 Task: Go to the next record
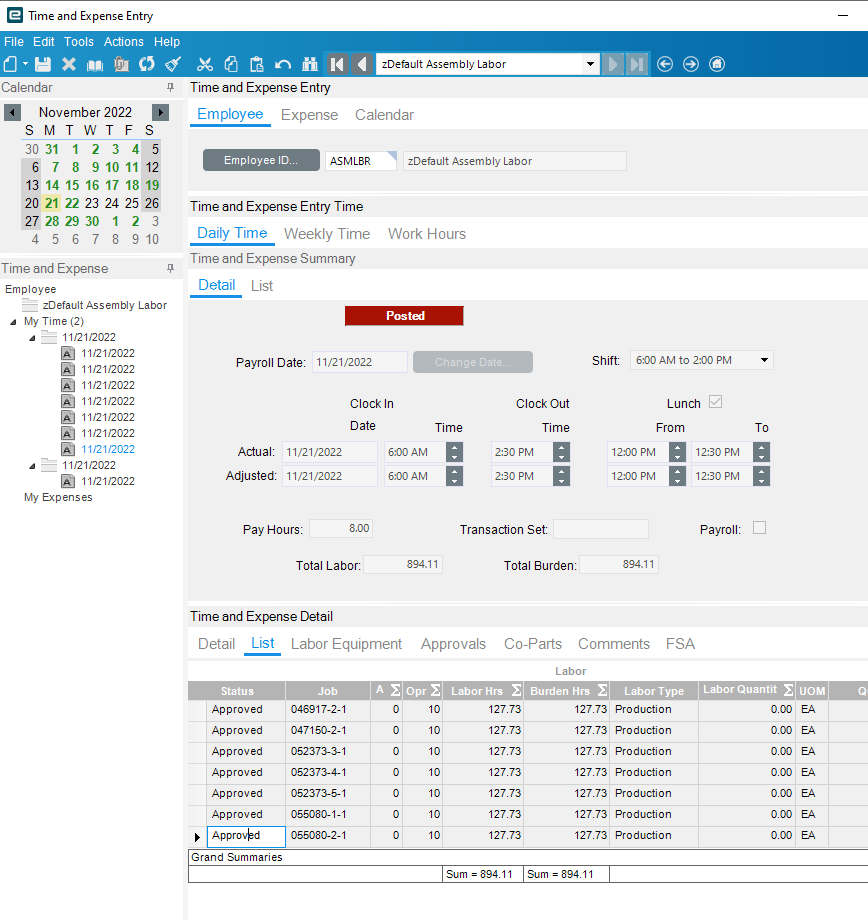tap(612, 64)
